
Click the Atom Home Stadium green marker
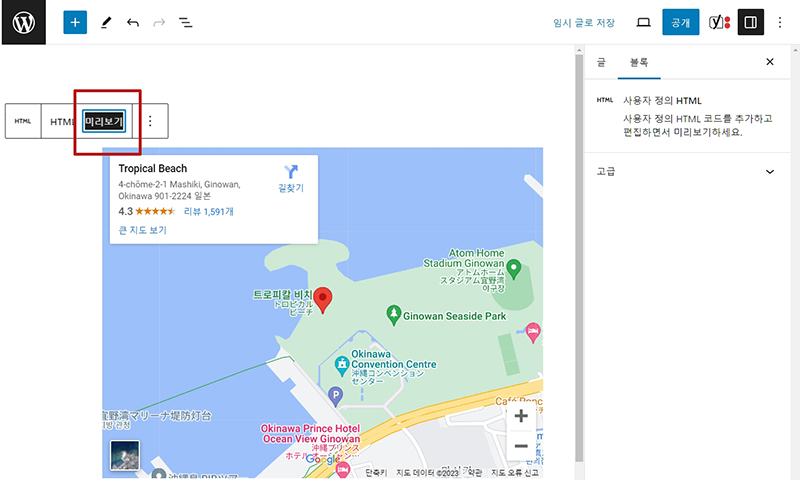pyautogui.click(x=514, y=269)
